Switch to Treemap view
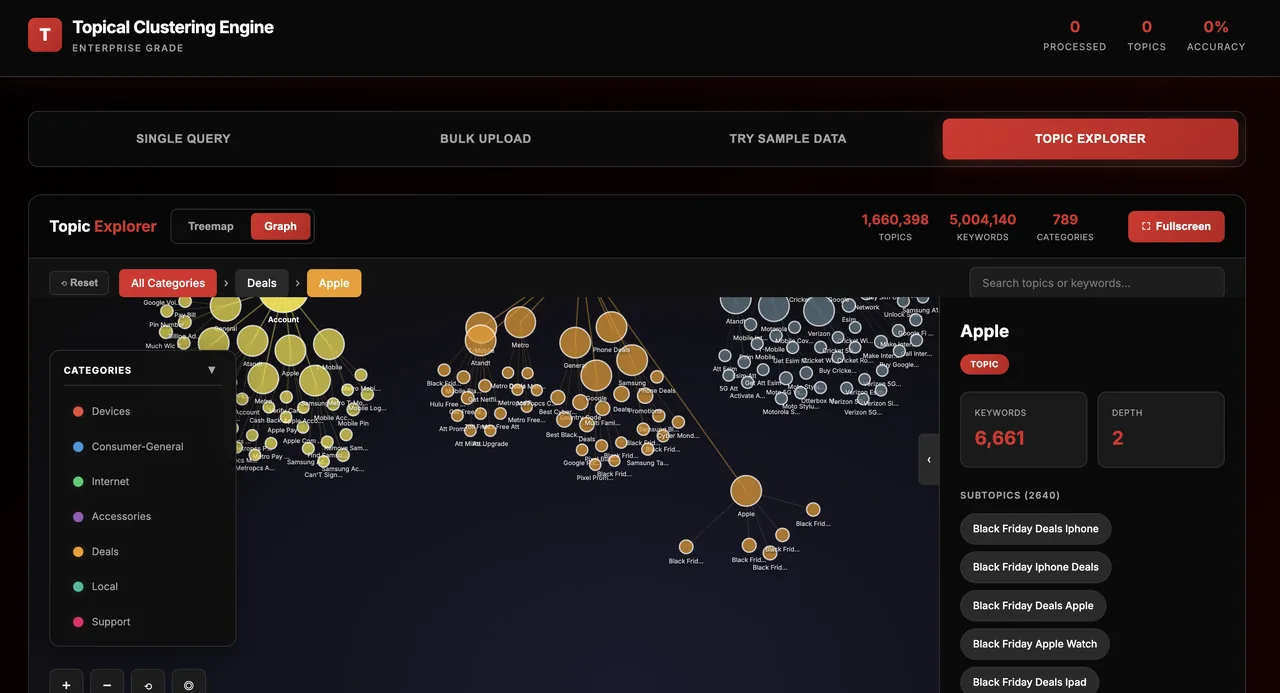Viewport: 1280px width, 693px height. [211, 226]
